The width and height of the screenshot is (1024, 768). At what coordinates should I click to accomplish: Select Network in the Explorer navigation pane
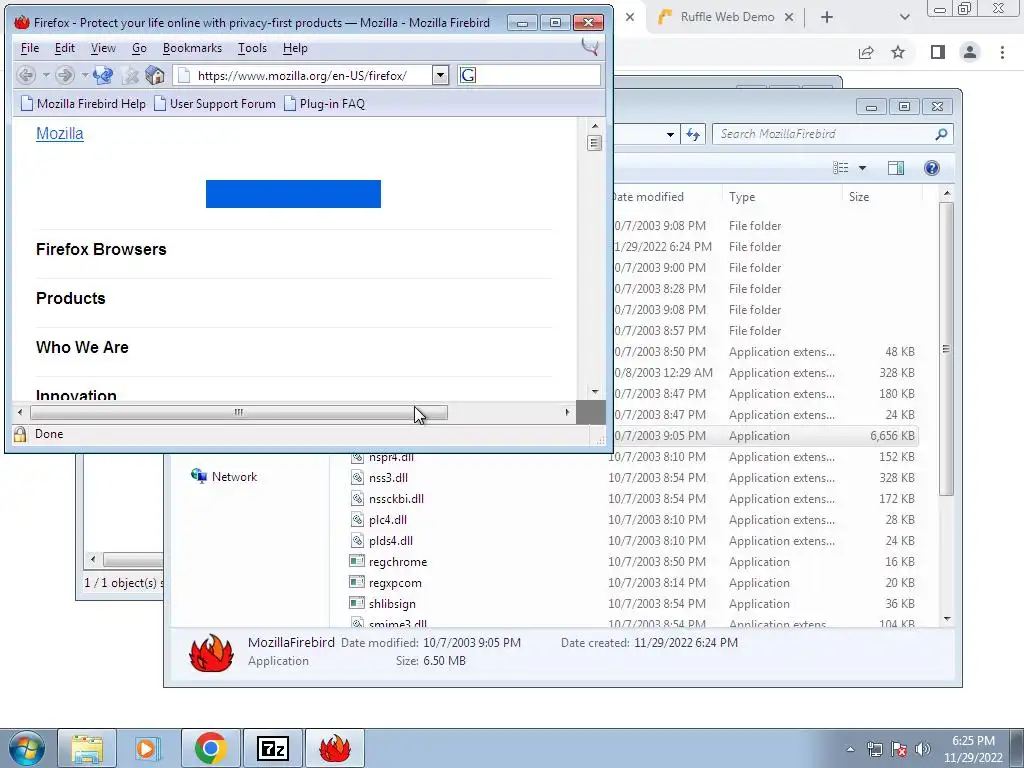tap(225, 477)
